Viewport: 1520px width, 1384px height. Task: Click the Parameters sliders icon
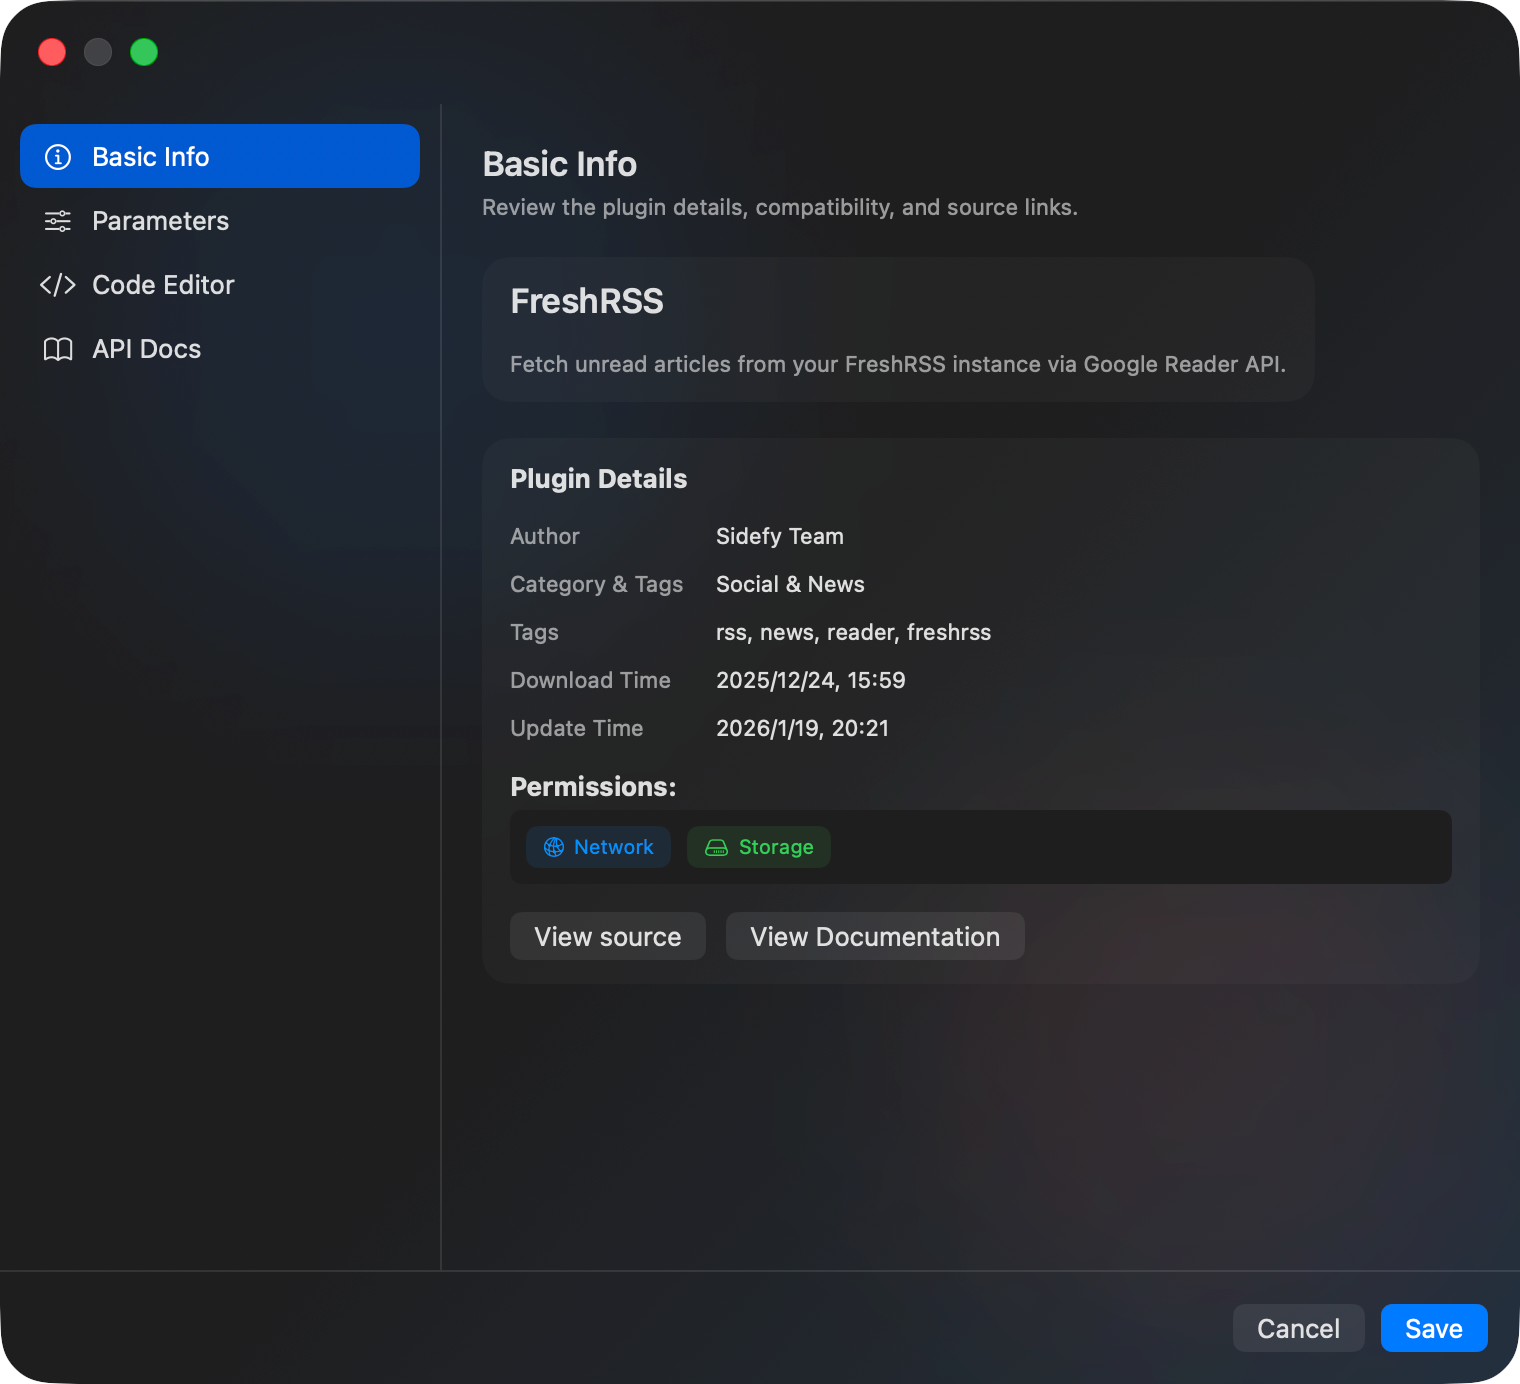click(x=58, y=221)
